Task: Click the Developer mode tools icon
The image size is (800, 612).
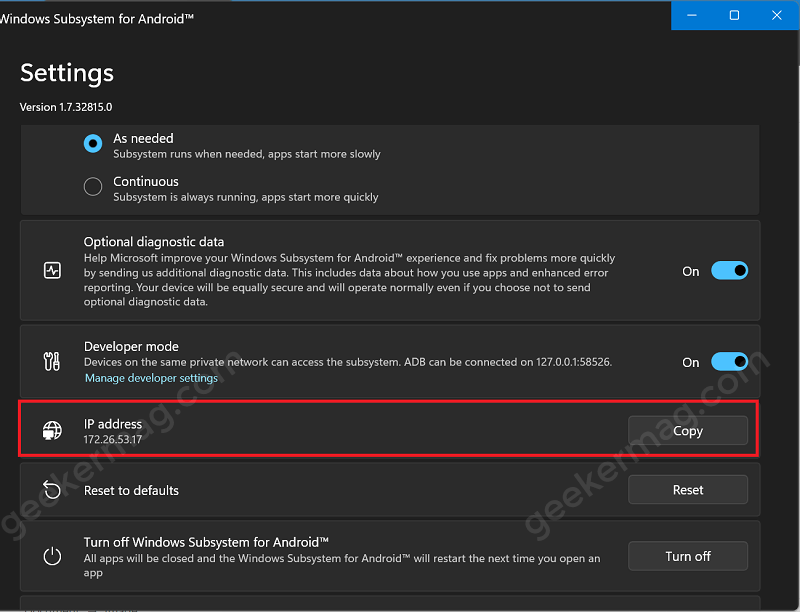Action: pyautogui.click(x=52, y=362)
